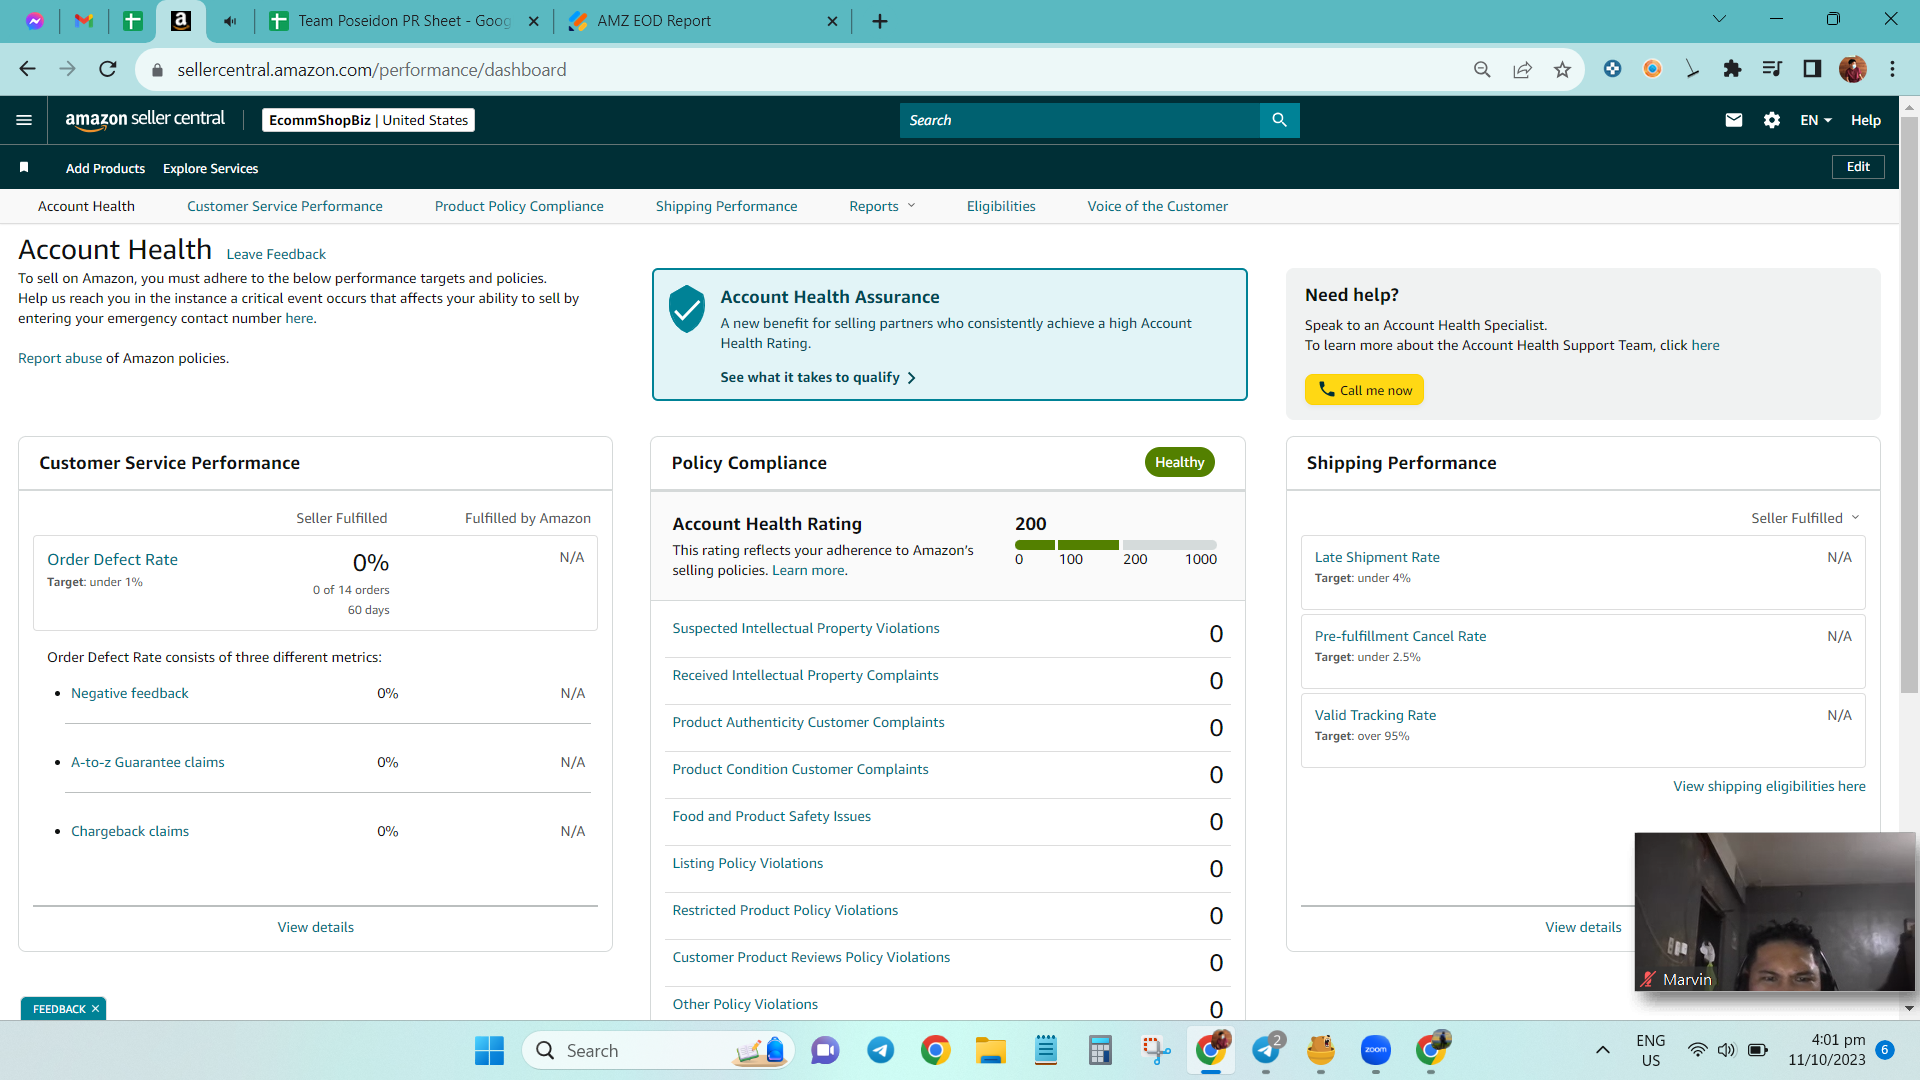Click See what it takes to qualify
Viewport: 1920px width, 1080px height.
click(x=818, y=377)
